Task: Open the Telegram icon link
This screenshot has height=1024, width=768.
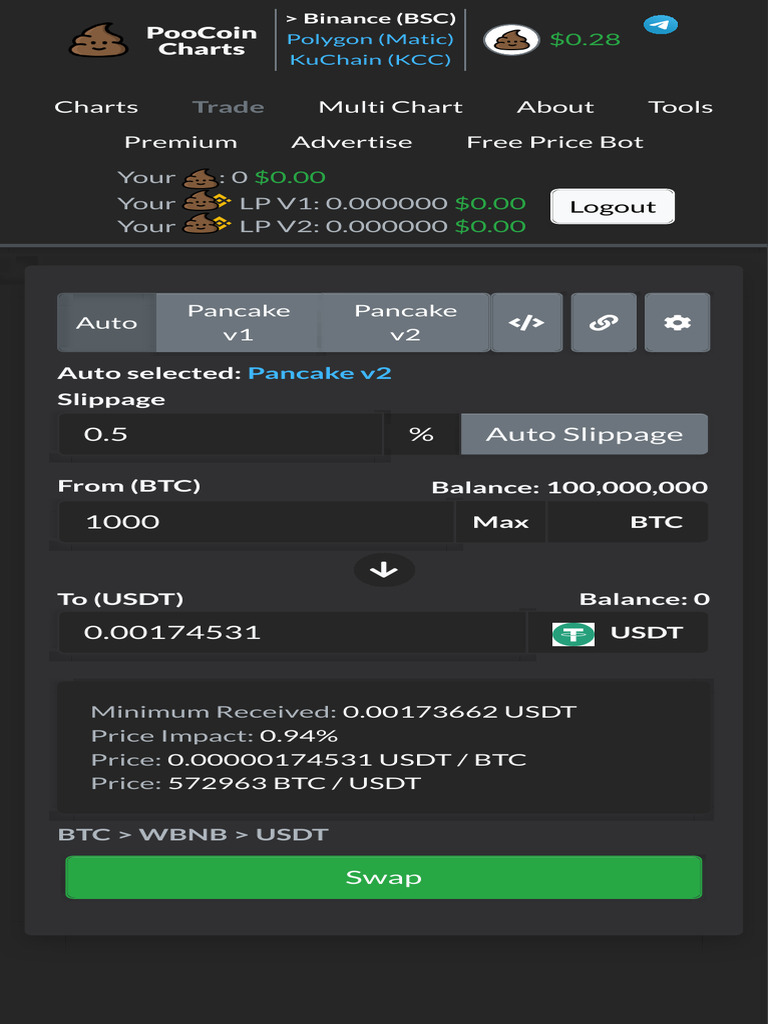Action: click(660, 25)
